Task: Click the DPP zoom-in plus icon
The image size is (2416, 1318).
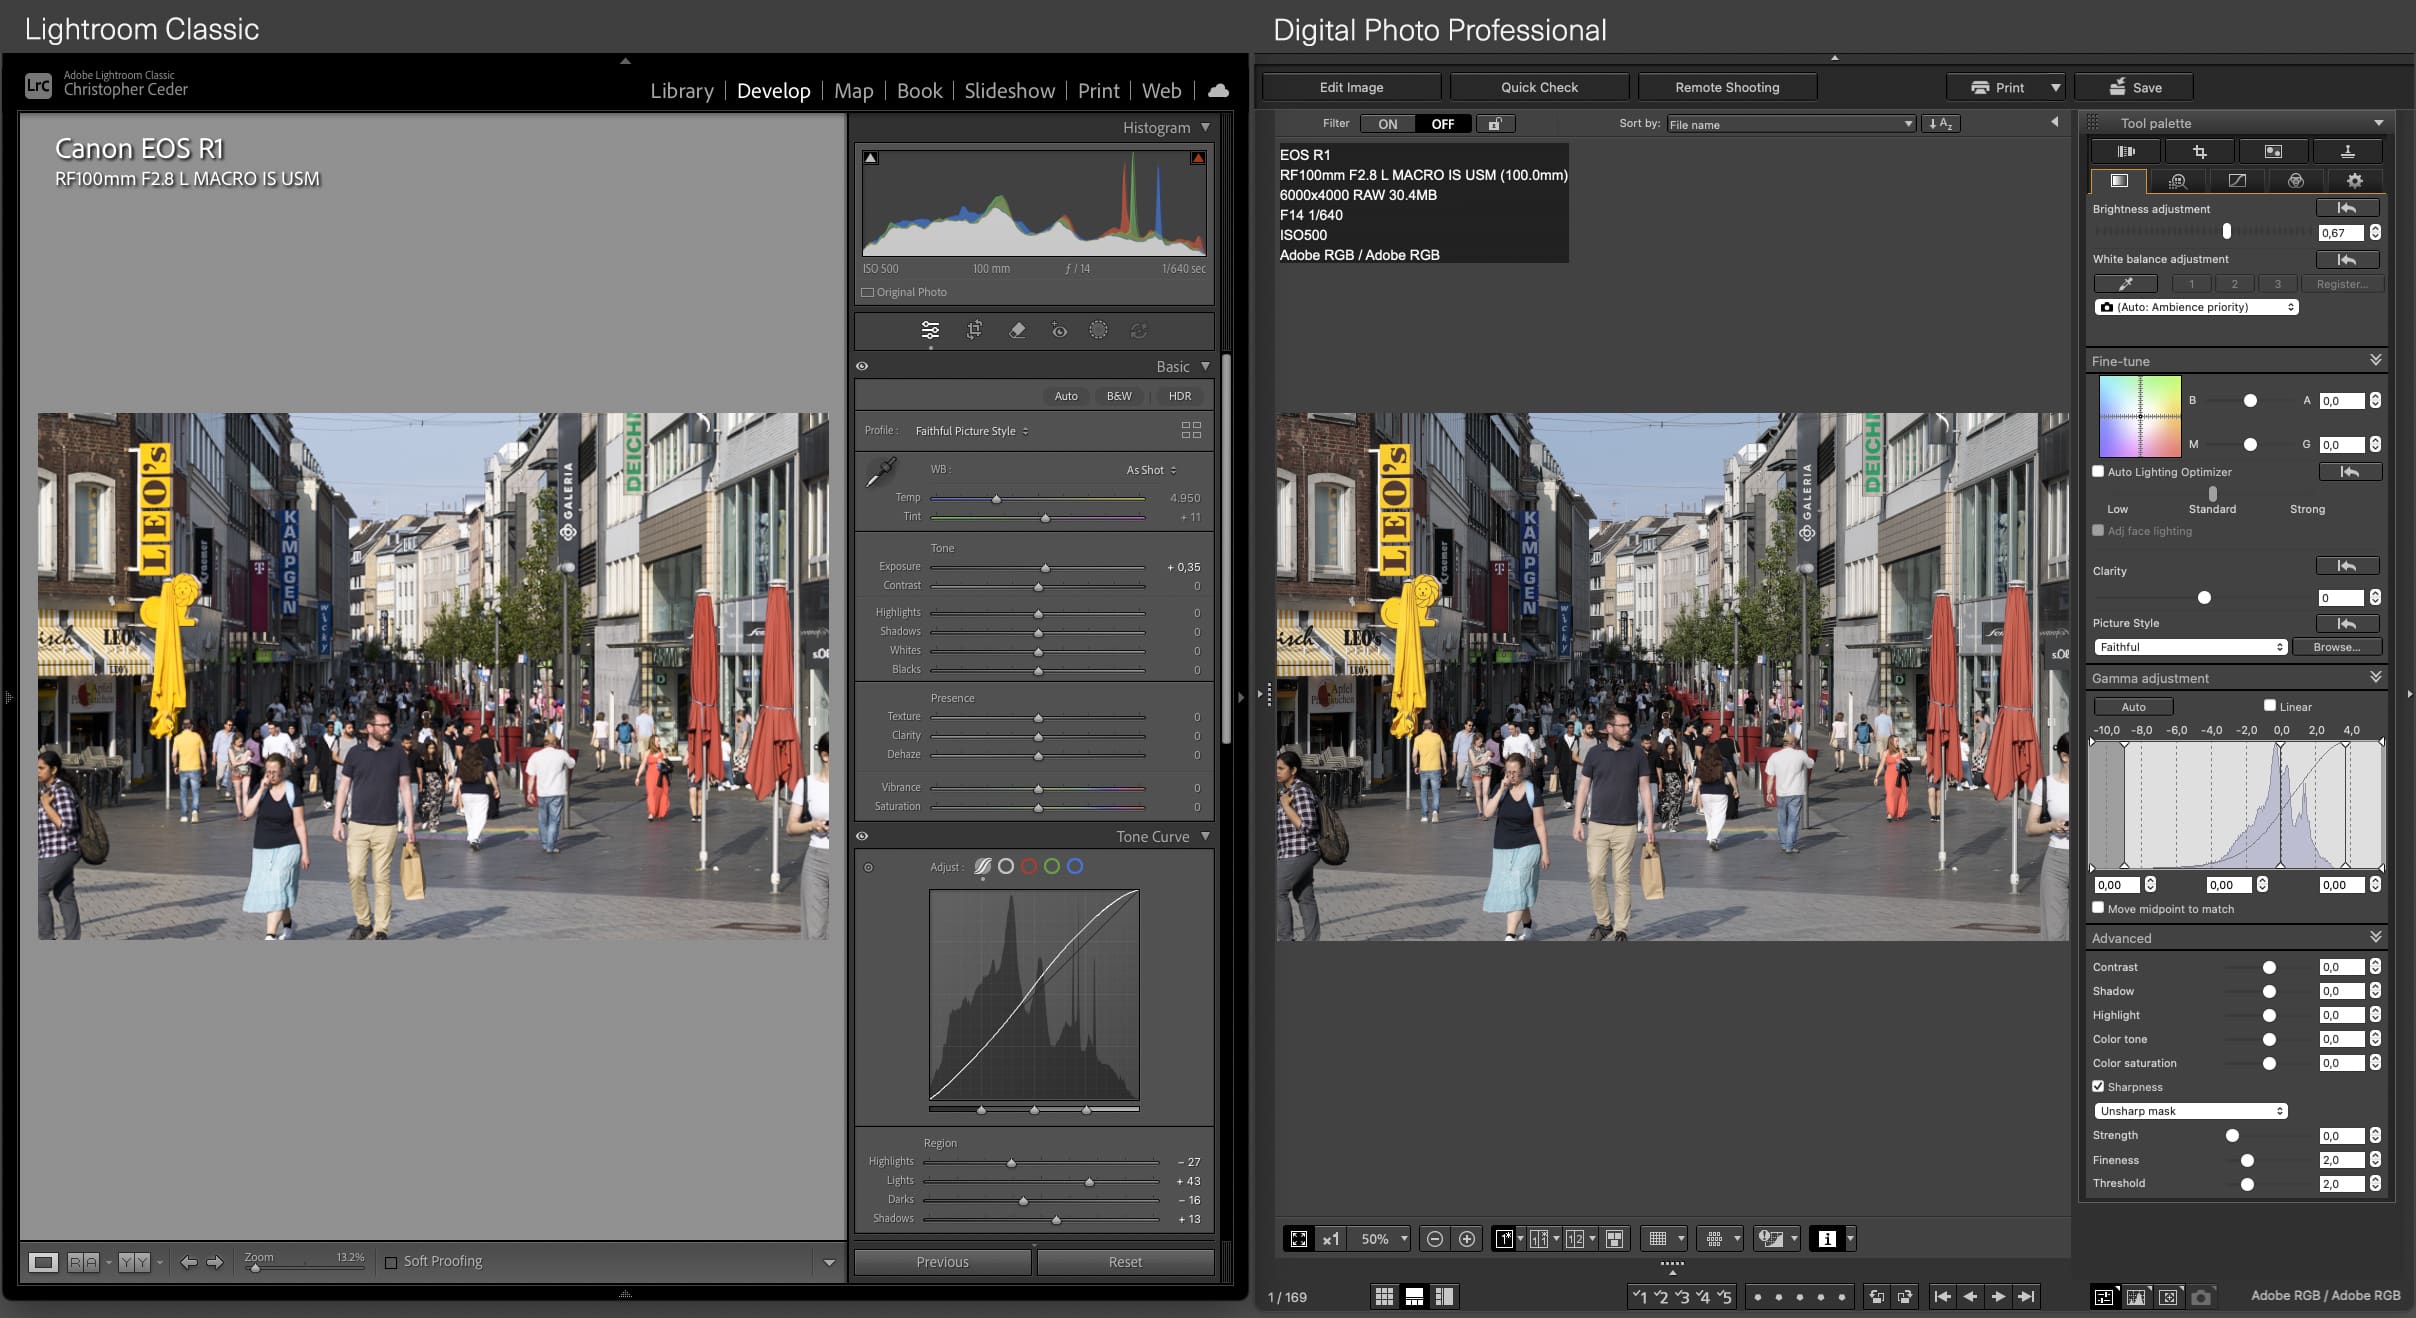Action: coord(1467,1239)
